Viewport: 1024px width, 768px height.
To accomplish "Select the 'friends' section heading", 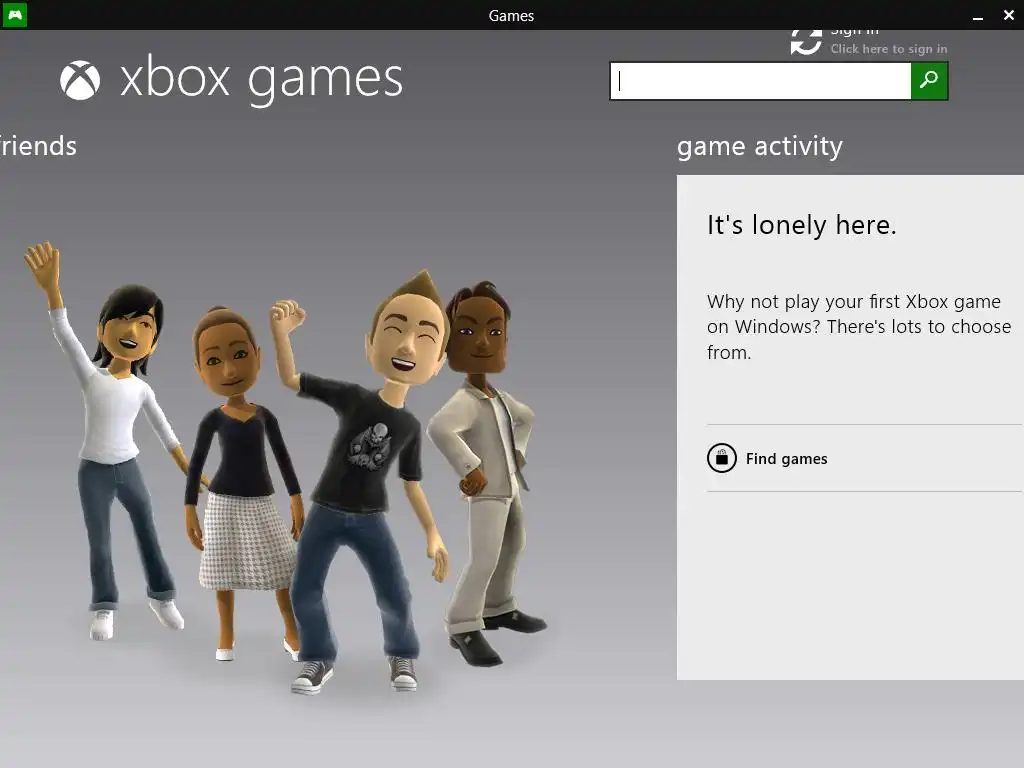I will pyautogui.click(x=38, y=146).
